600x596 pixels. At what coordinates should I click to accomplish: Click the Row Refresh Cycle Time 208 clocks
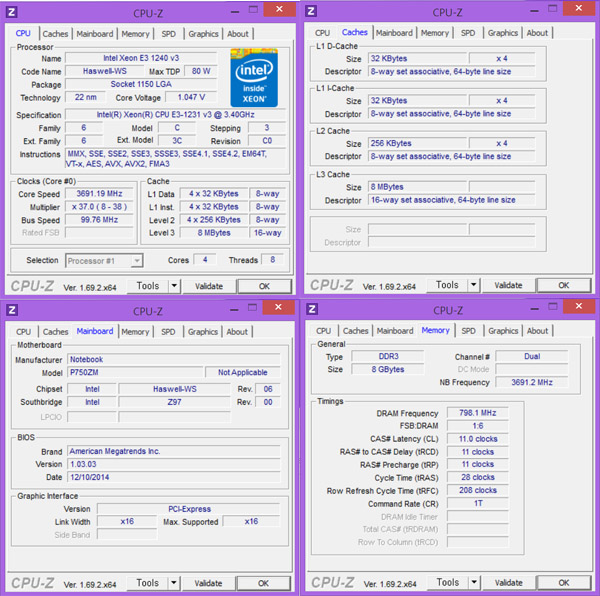(x=478, y=490)
